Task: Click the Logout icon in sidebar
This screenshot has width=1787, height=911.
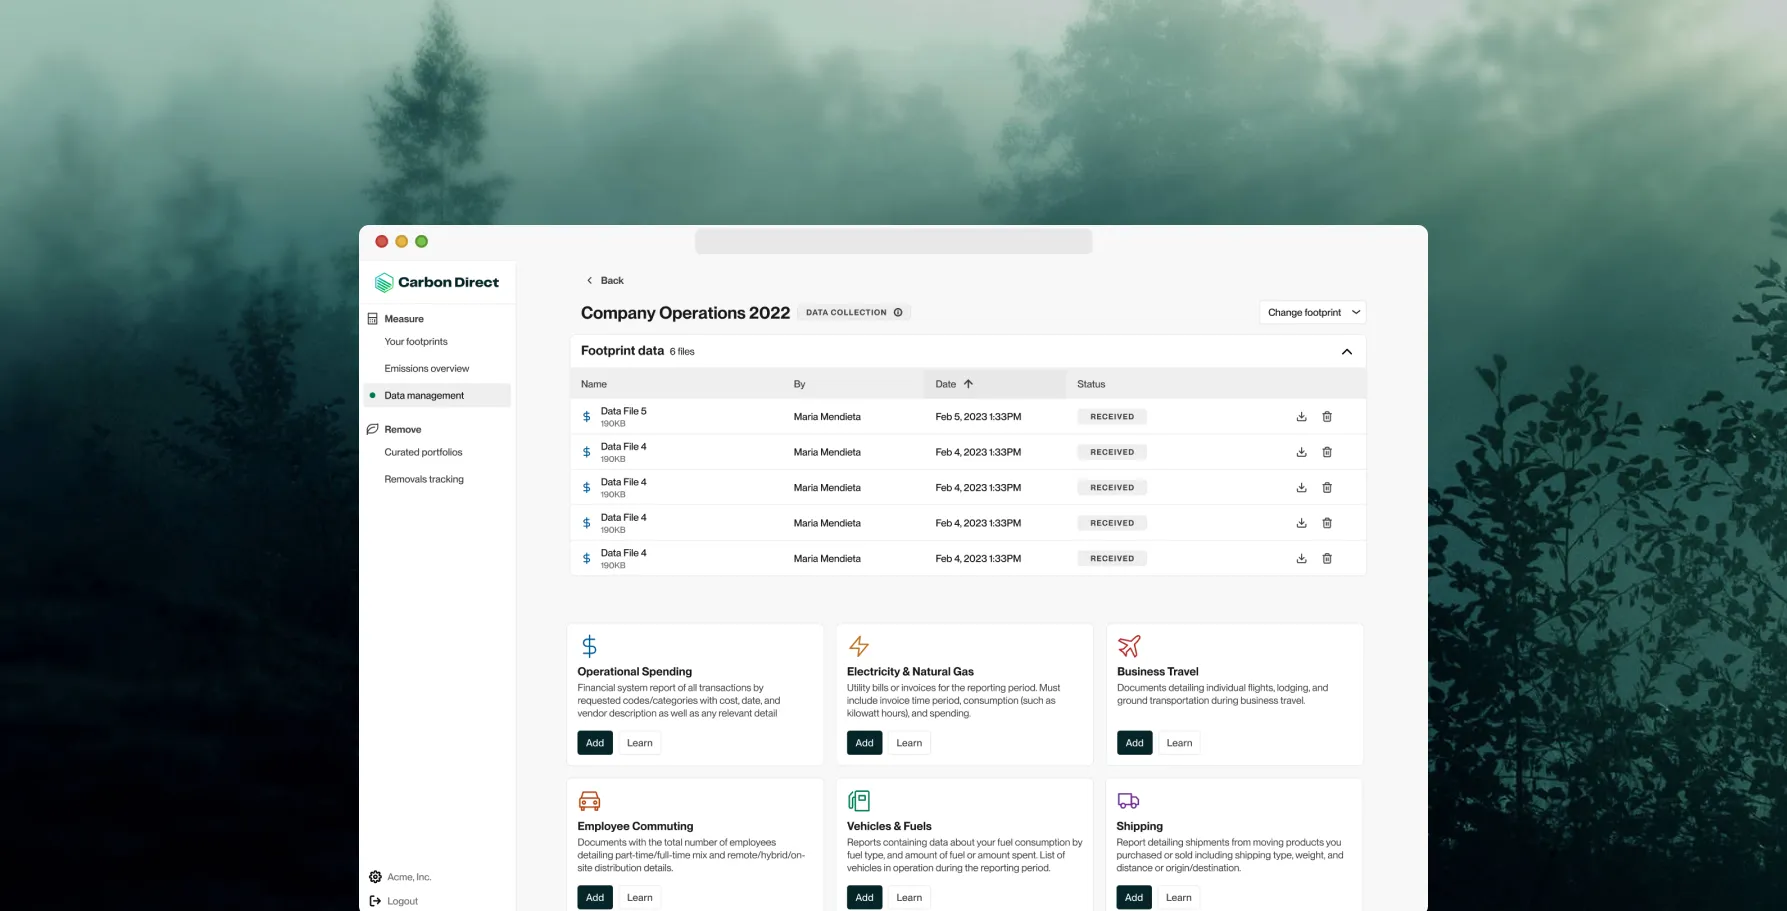Action: (x=375, y=901)
